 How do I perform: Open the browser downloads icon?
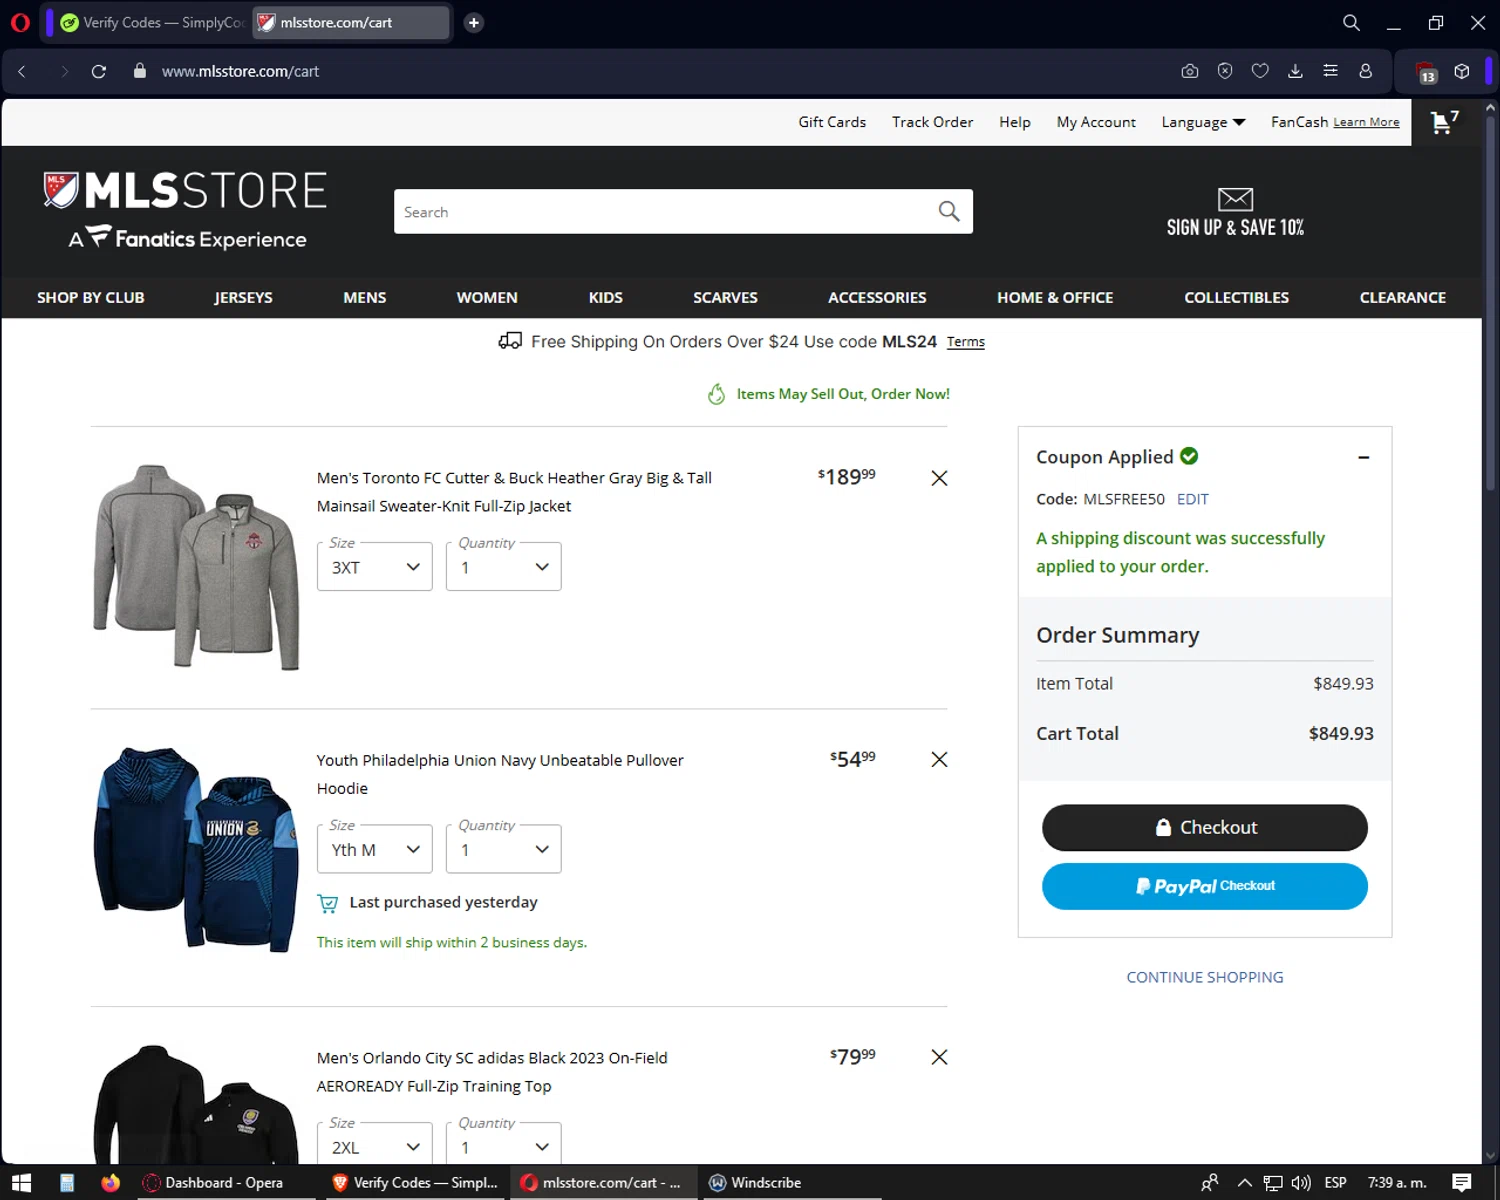(1295, 71)
